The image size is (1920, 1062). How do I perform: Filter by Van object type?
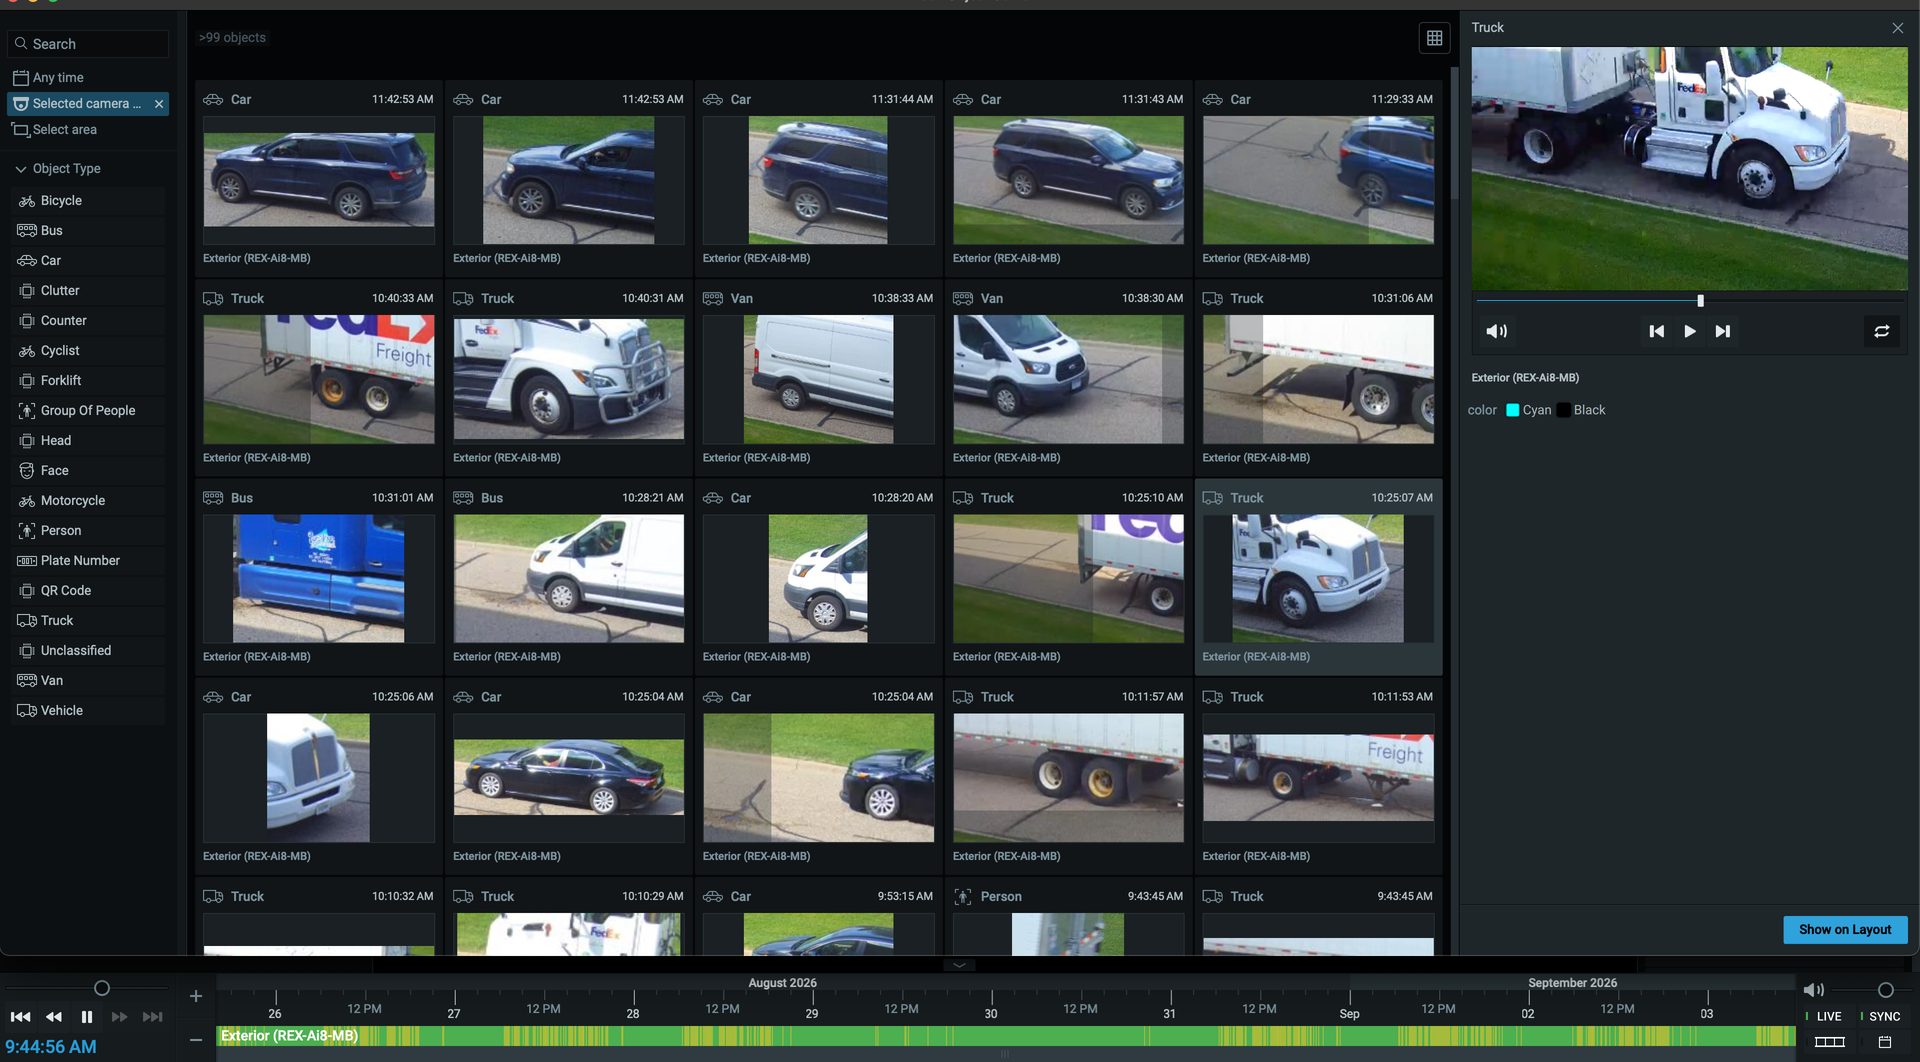[87, 681]
